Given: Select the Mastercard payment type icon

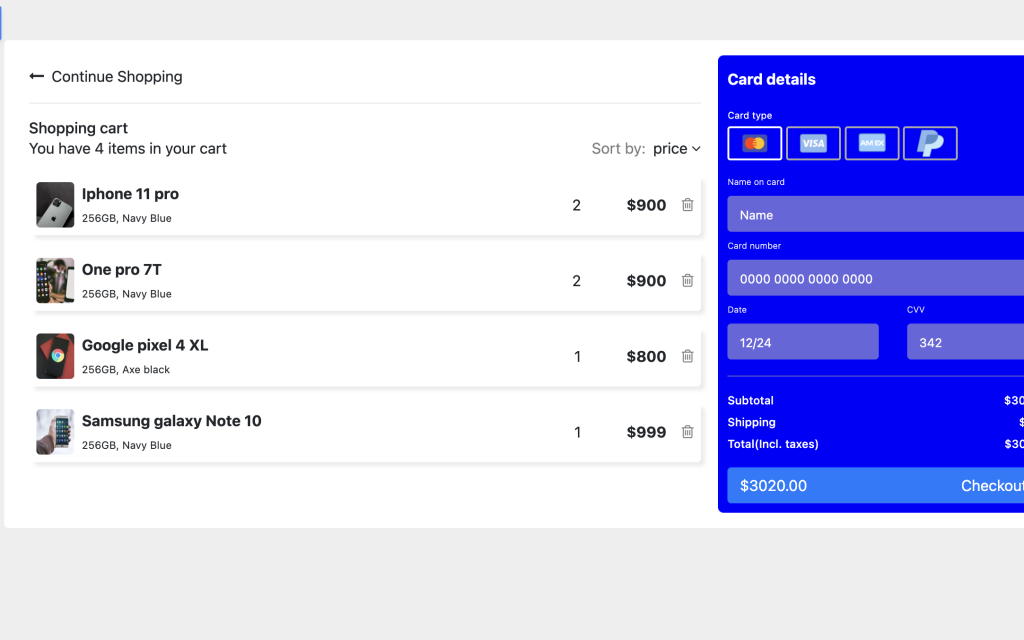Looking at the screenshot, I should click(754, 143).
